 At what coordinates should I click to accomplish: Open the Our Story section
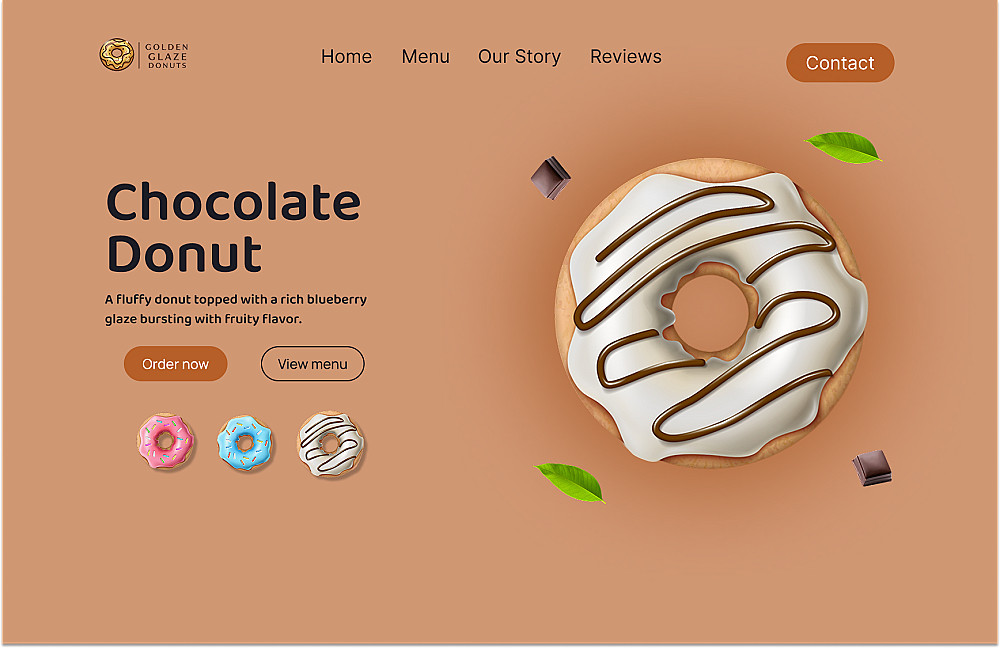point(519,57)
